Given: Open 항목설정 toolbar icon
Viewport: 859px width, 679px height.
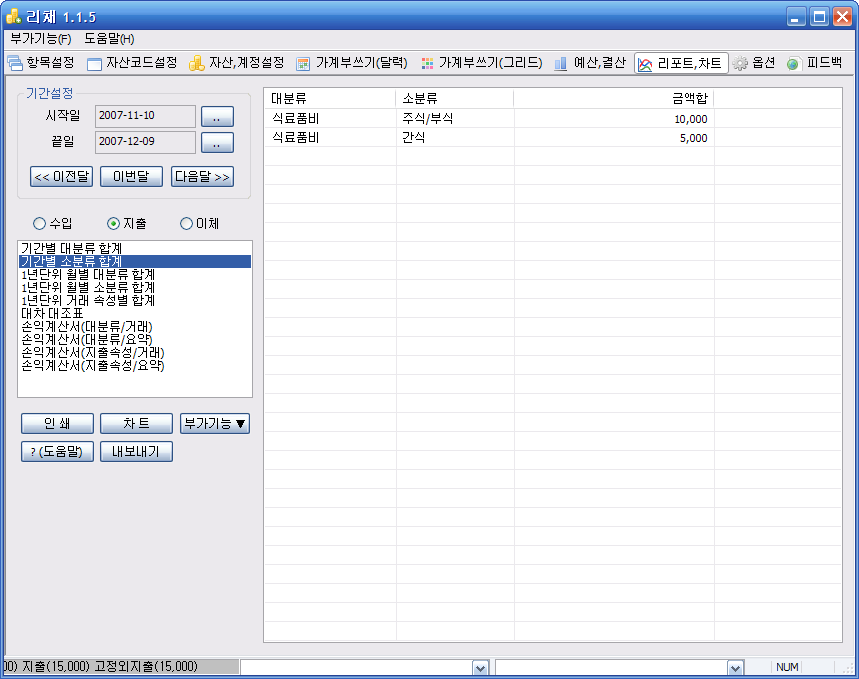Looking at the screenshot, I should 15,63.
